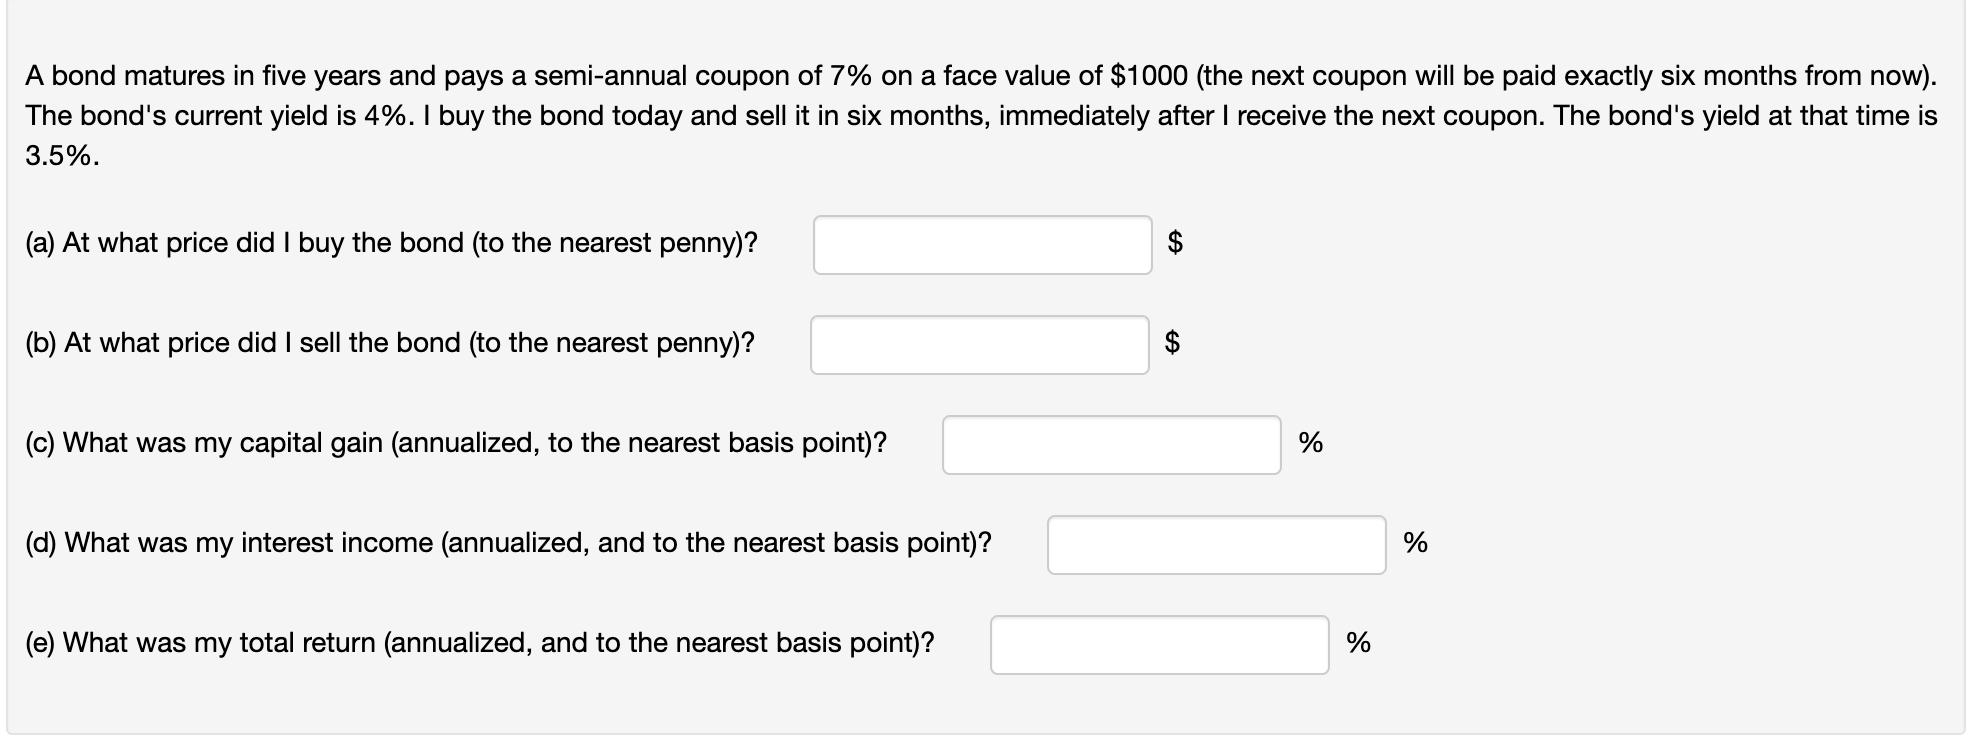Click the percent sign after the total return field
The height and width of the screenshot is (740, 1968).
(1358, 643)
